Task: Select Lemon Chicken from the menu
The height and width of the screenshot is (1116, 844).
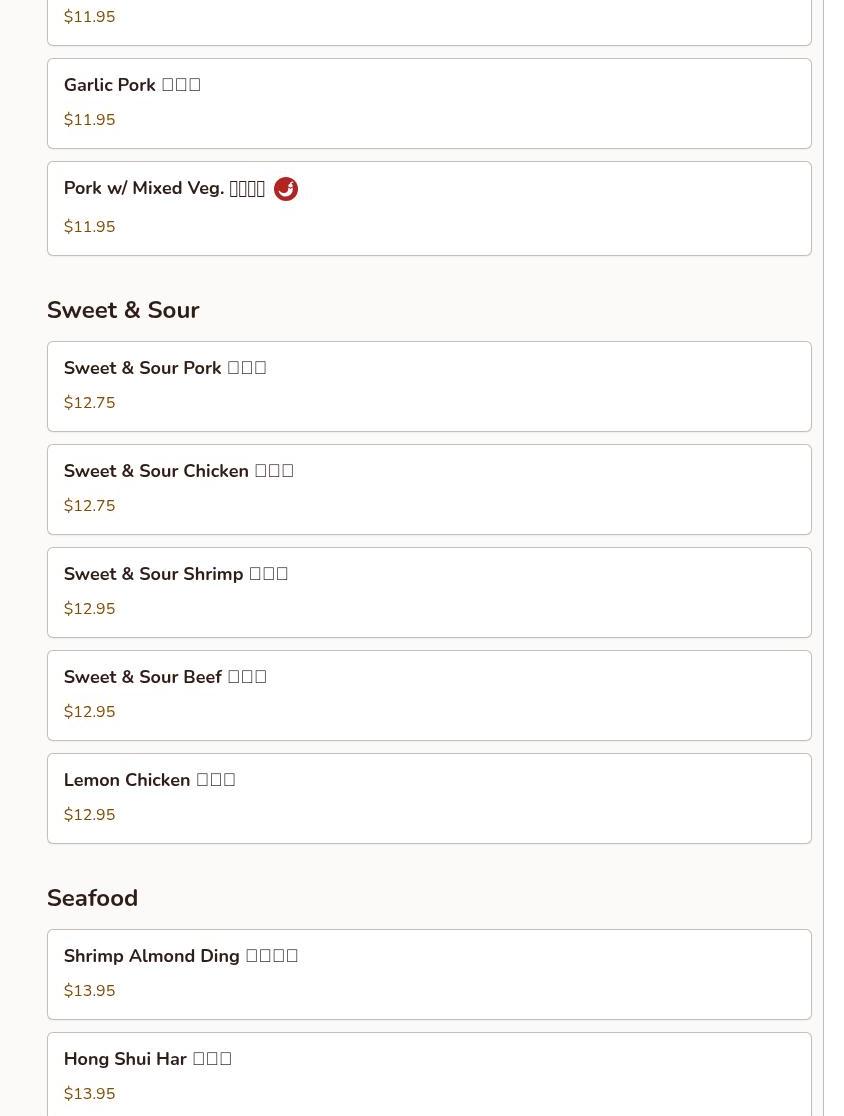Action: (429, 799)
